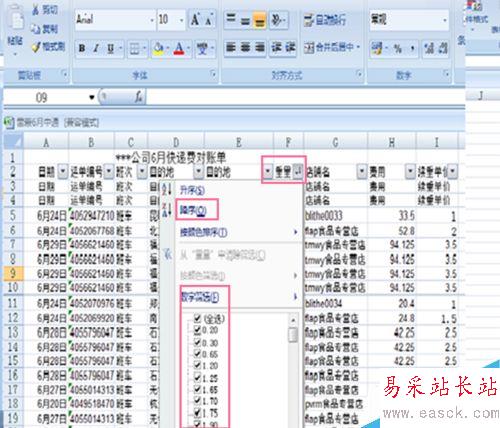Set middle vertical alignment
This screenshot has height=428, width=500.
[x=245, y=20]
